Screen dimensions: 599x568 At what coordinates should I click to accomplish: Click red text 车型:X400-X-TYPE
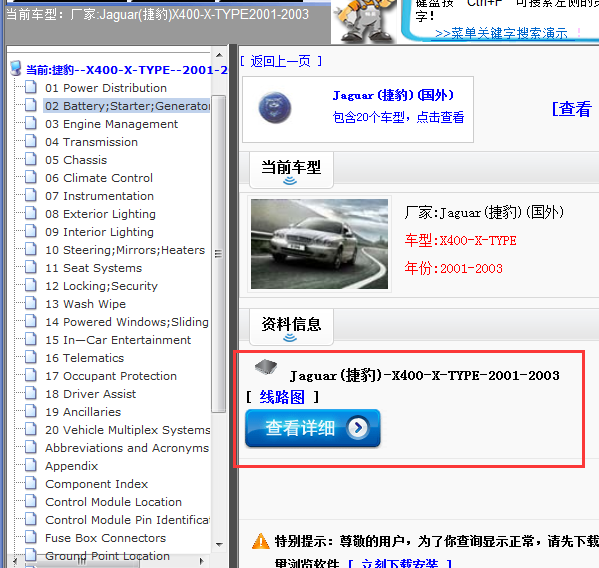tap(460, 240)
